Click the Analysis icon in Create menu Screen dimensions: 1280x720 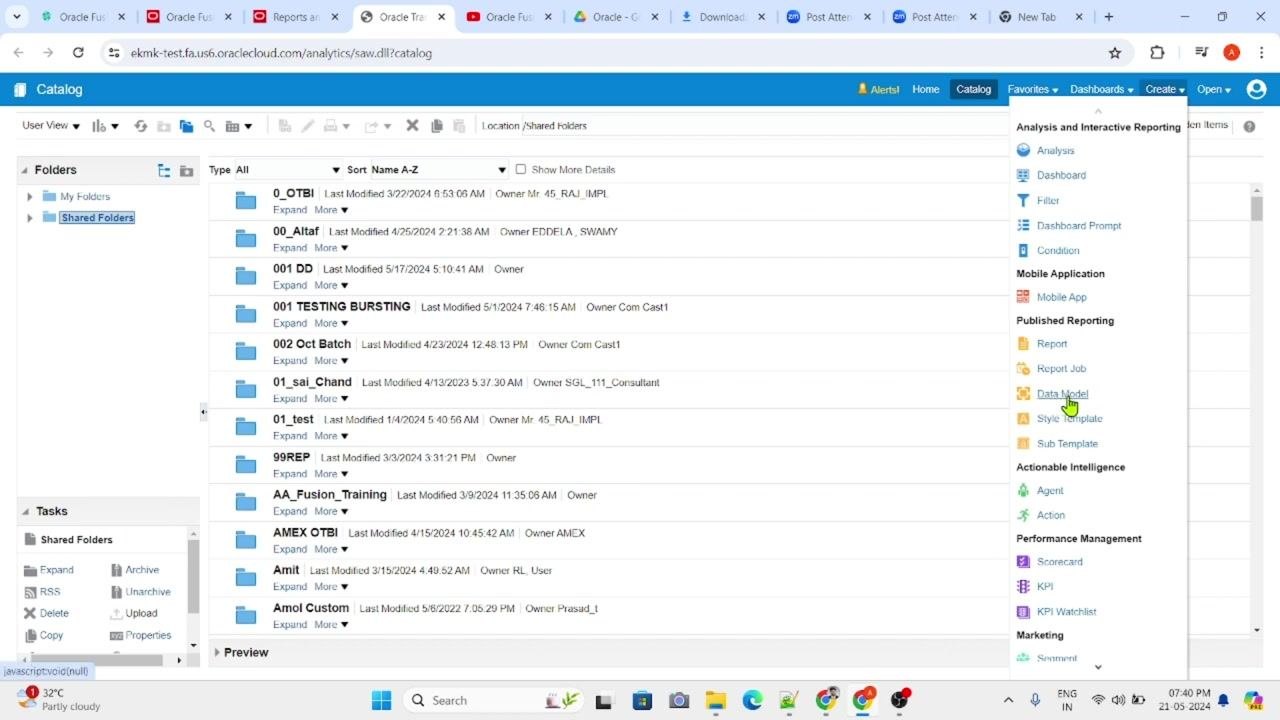(x=1023, y=151)
